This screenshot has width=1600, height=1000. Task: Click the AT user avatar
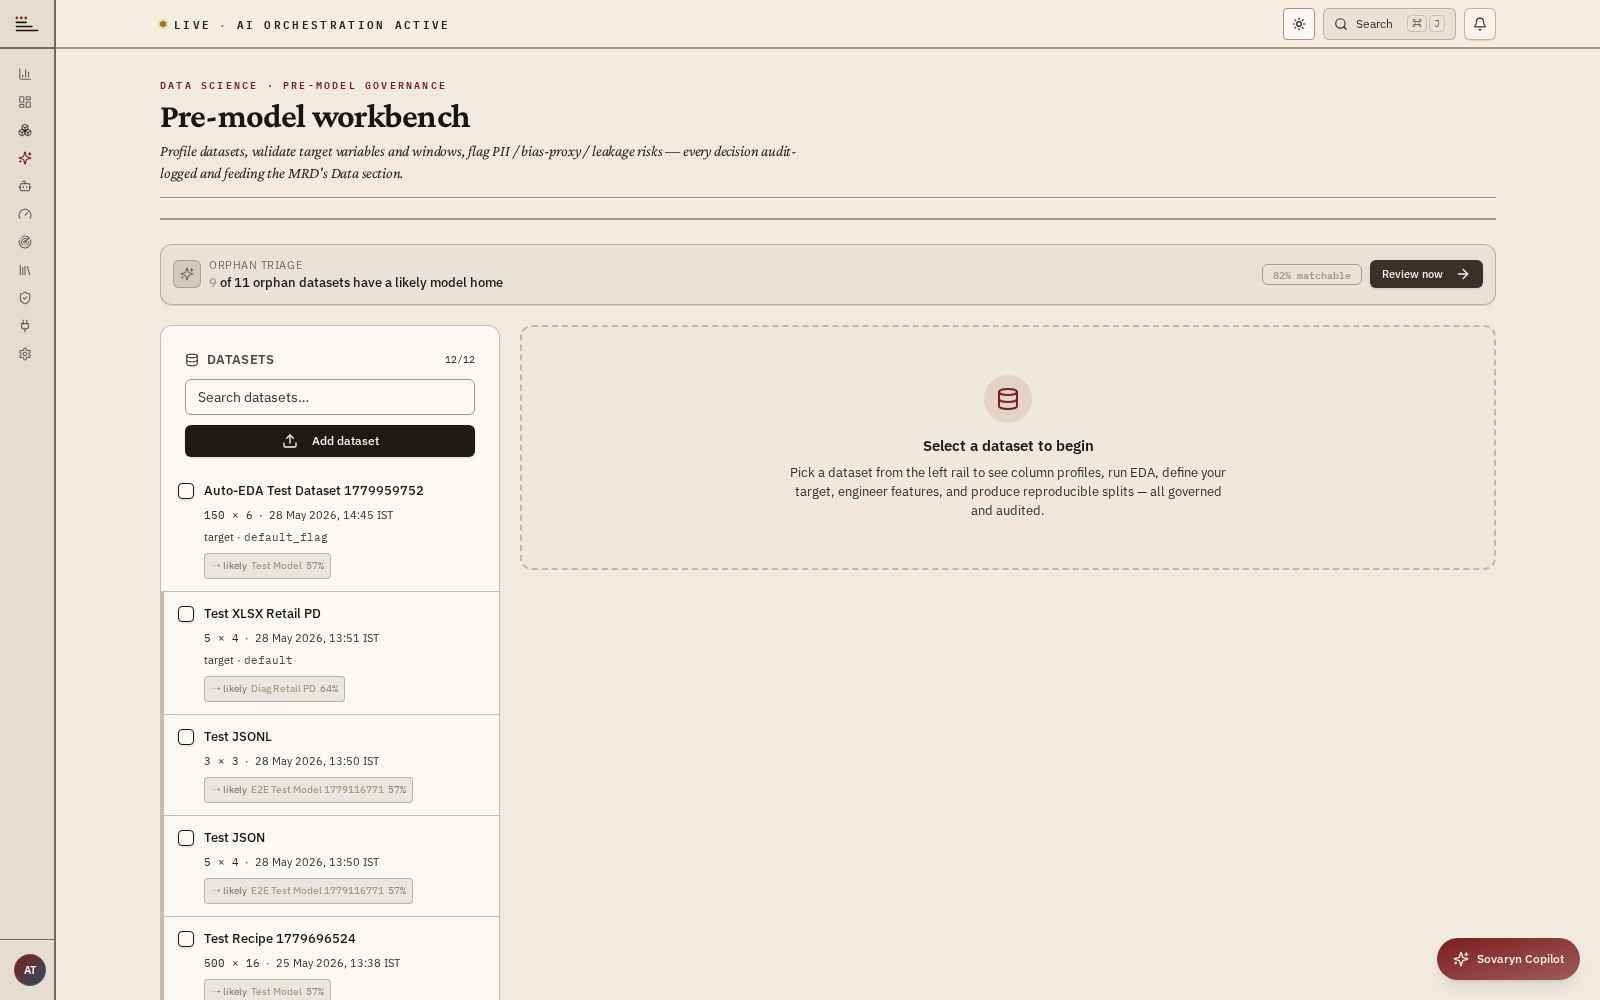click(x=30, y=970)
